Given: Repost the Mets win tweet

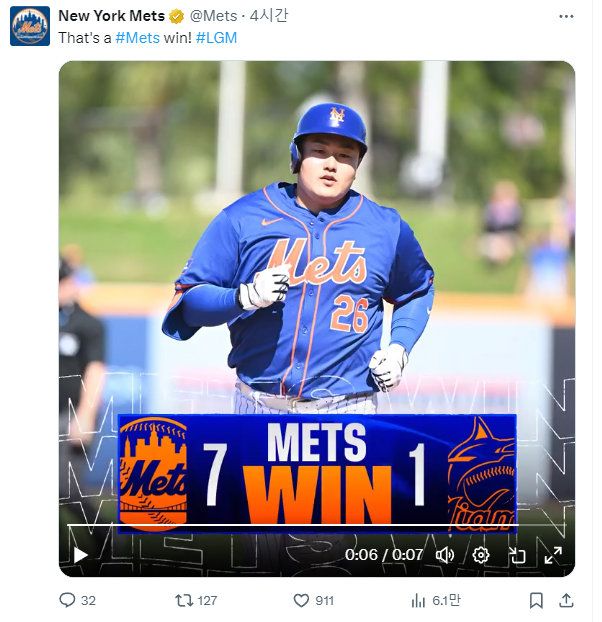Looking at the screenshot, I should click(184, 600).
